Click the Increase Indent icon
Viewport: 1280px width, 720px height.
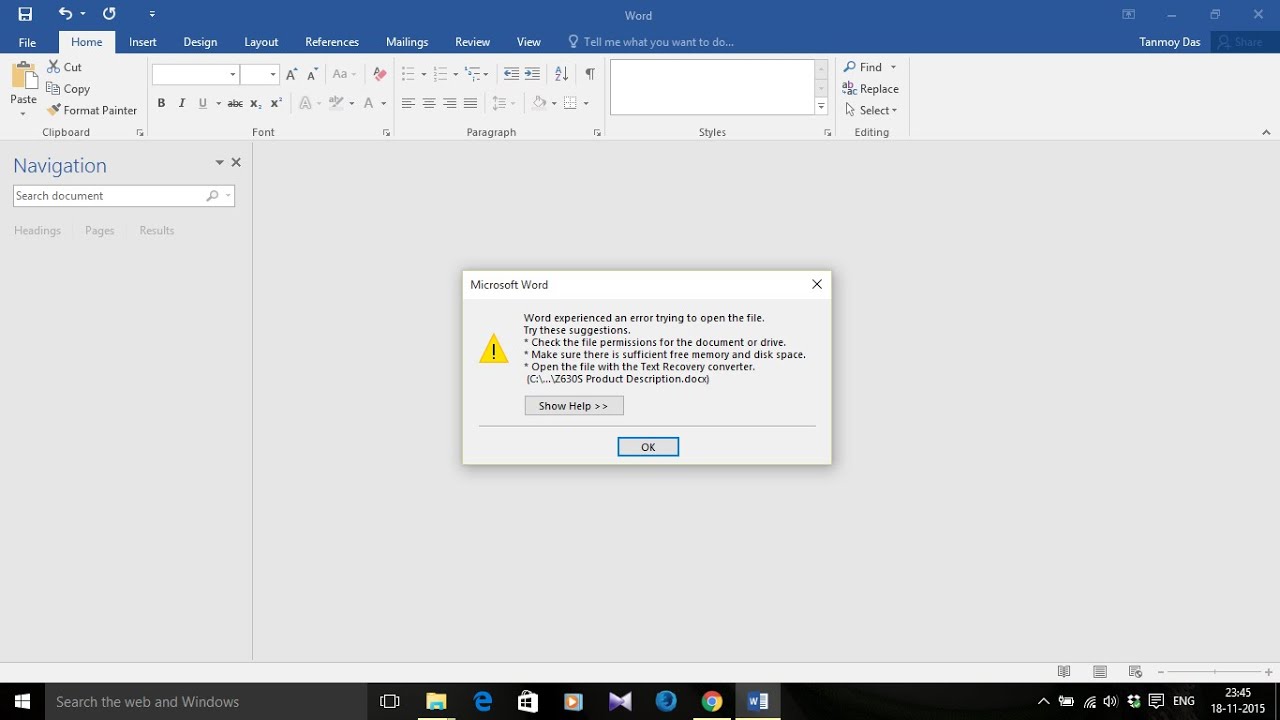pos(532,74)
